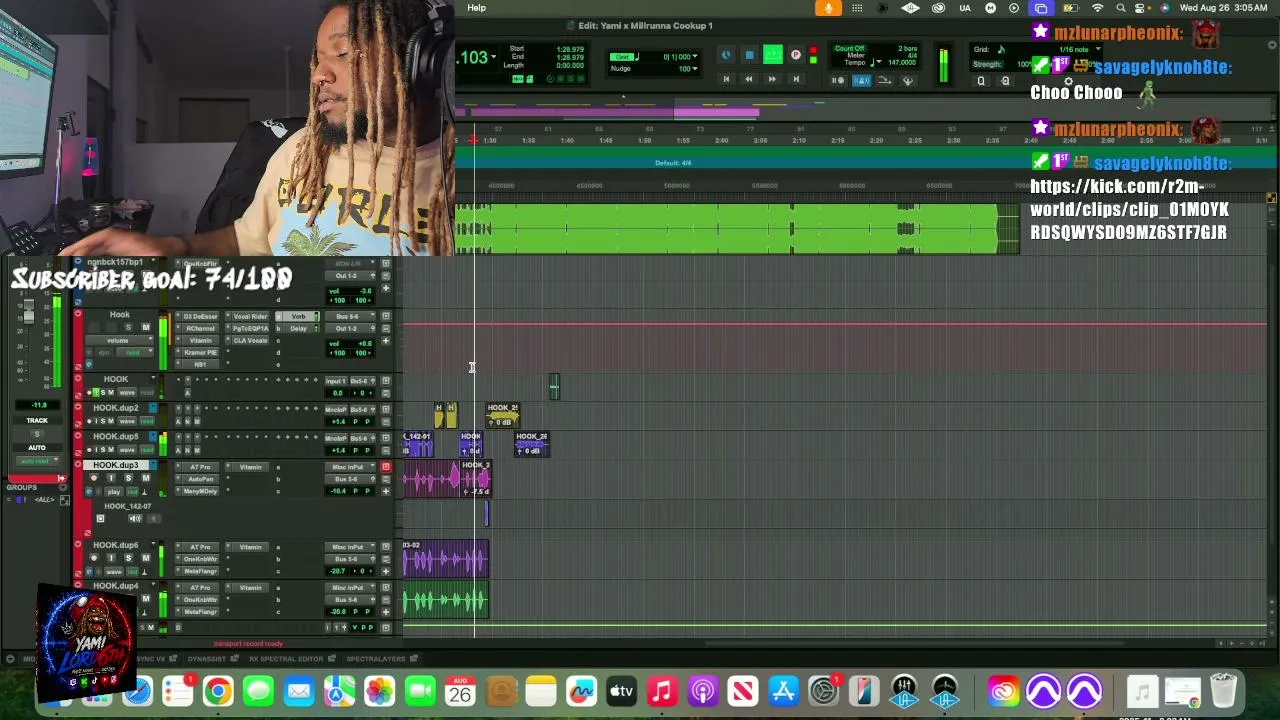This screenshot has width=1280, height=720.
Task: Mute the HOOK.dup3 track
Action: (146, 479)
